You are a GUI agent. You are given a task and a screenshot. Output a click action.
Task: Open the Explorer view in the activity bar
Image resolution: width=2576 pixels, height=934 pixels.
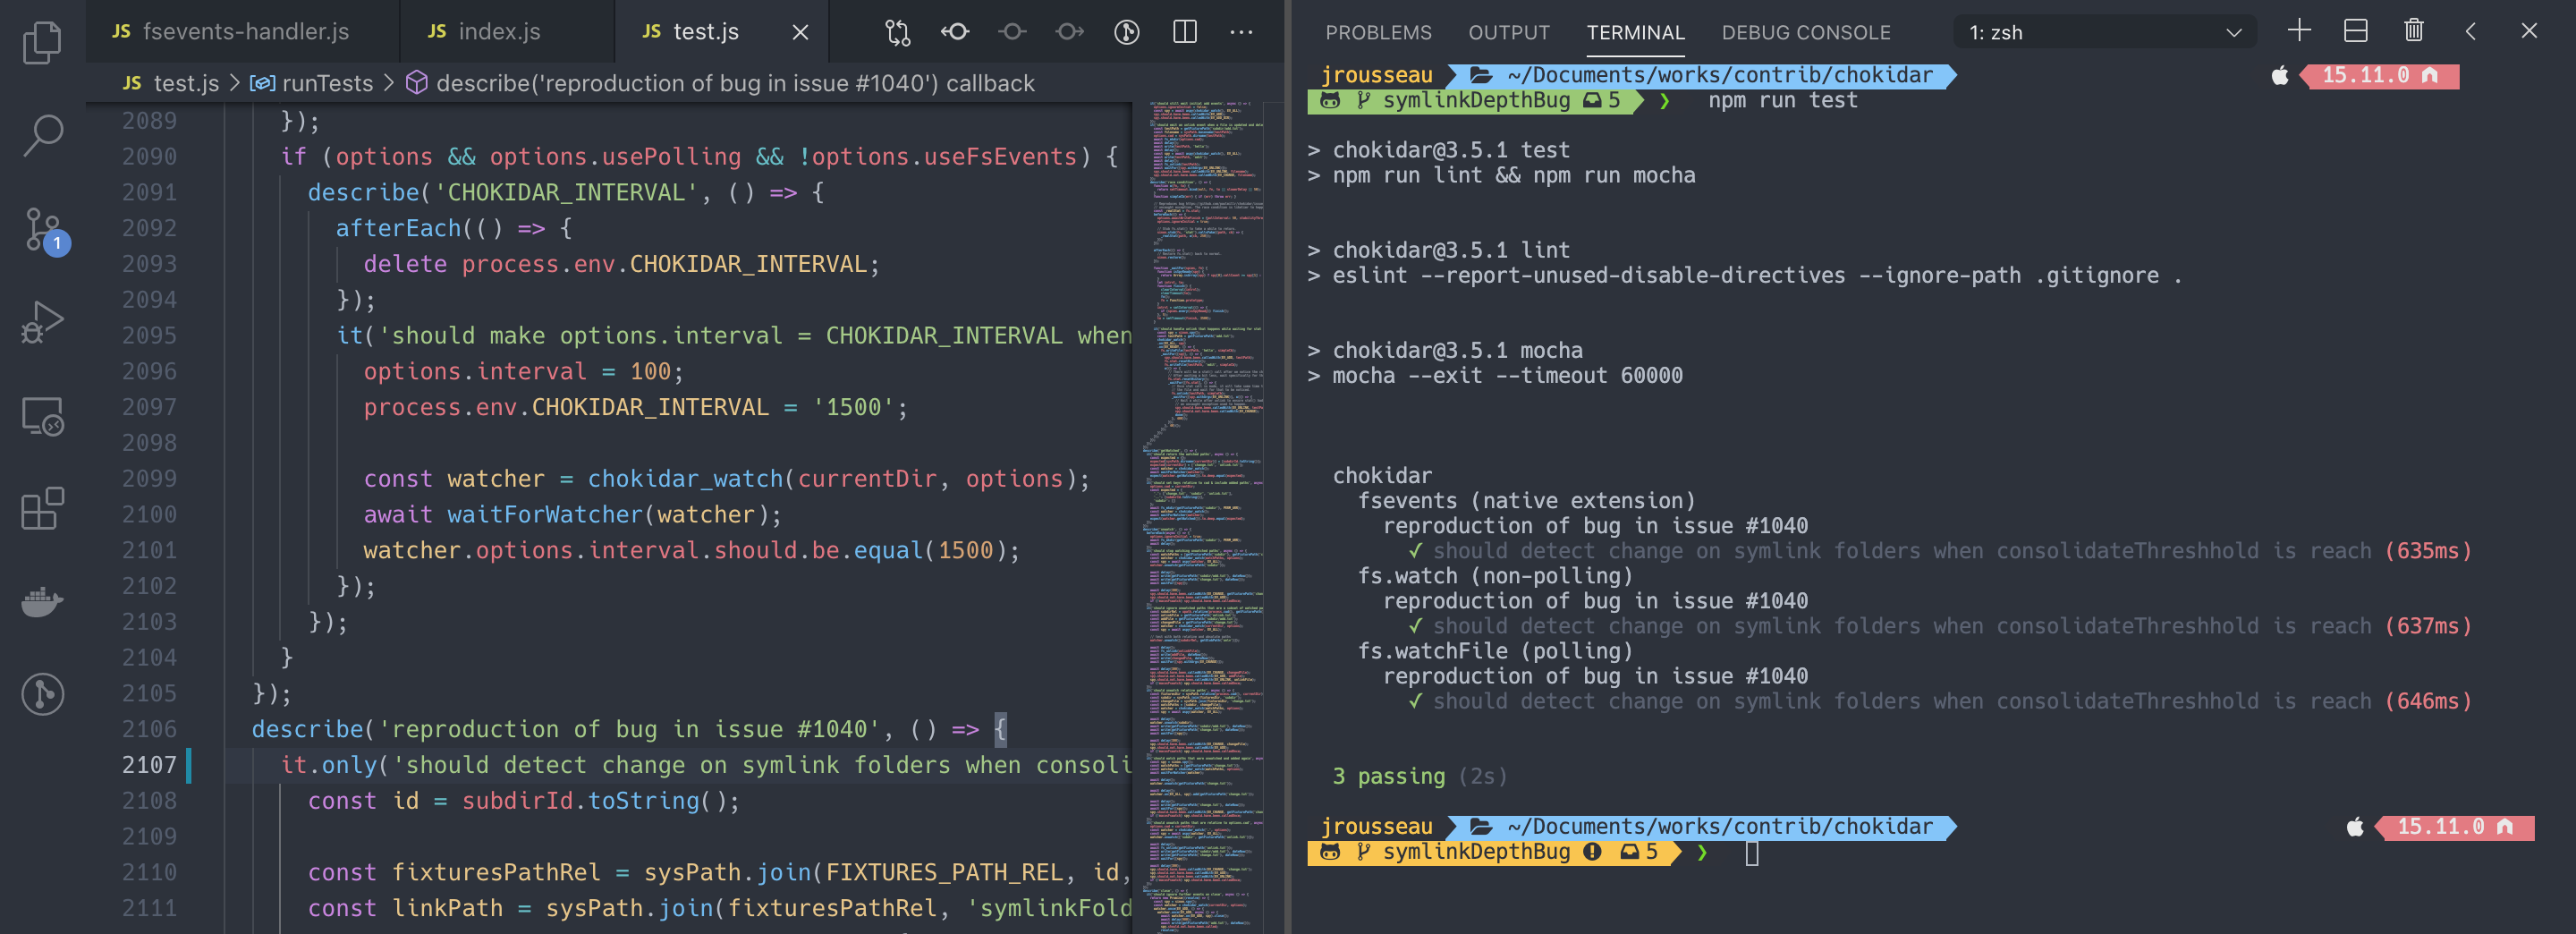click(41, 41)
